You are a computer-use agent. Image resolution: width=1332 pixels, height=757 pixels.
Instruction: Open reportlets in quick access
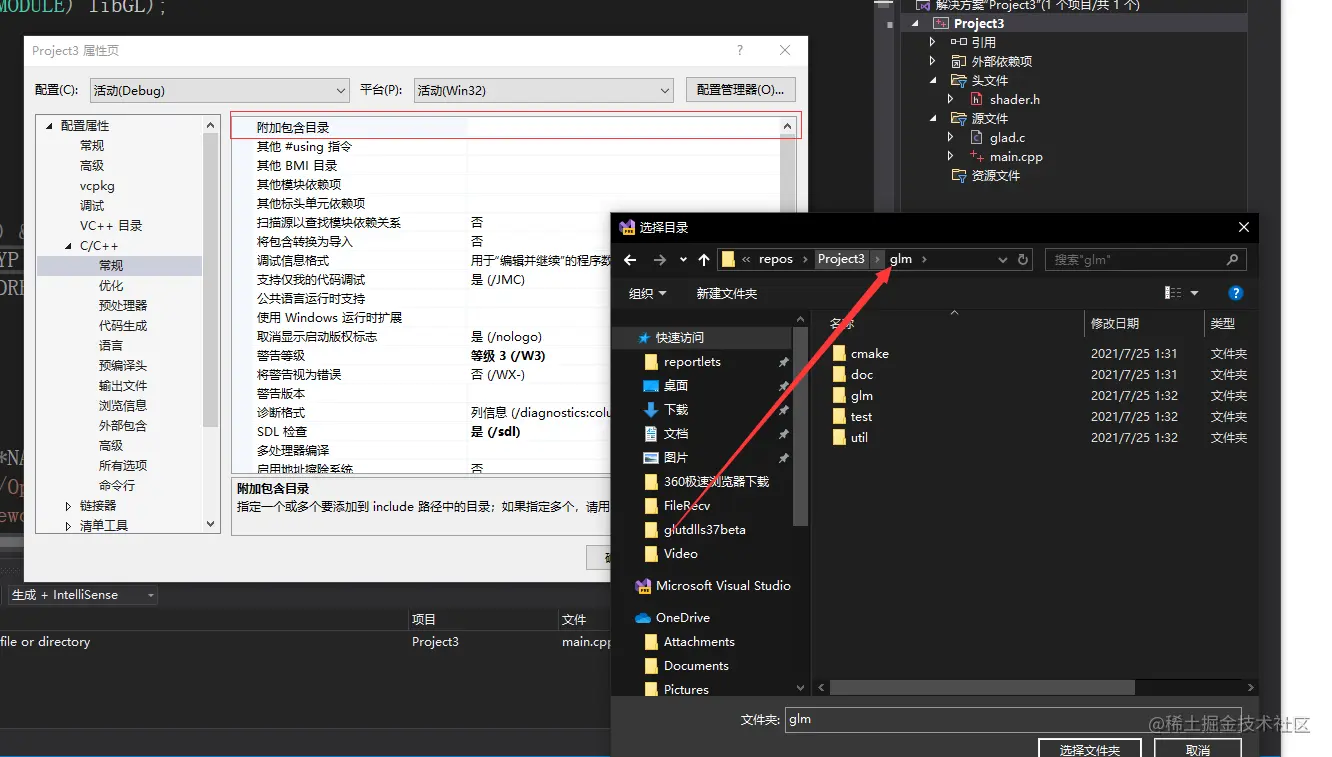[692, 361]
